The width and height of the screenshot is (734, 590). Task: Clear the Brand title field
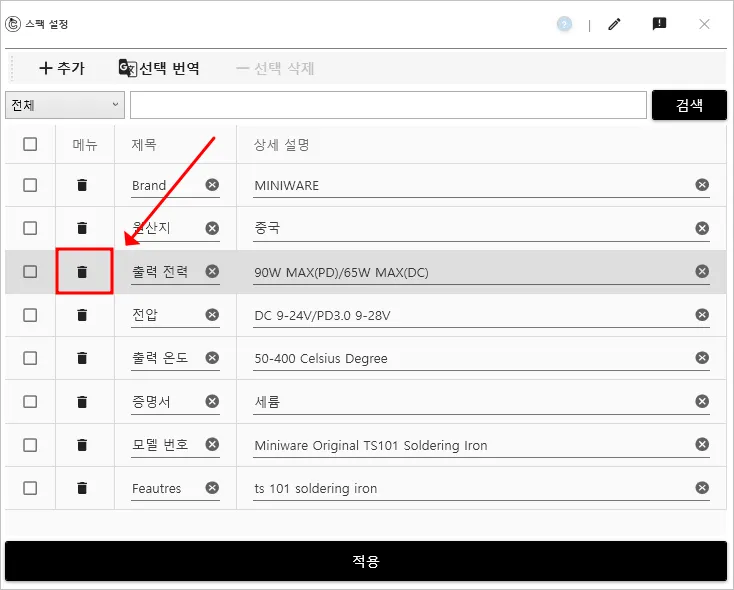[212, 185]
